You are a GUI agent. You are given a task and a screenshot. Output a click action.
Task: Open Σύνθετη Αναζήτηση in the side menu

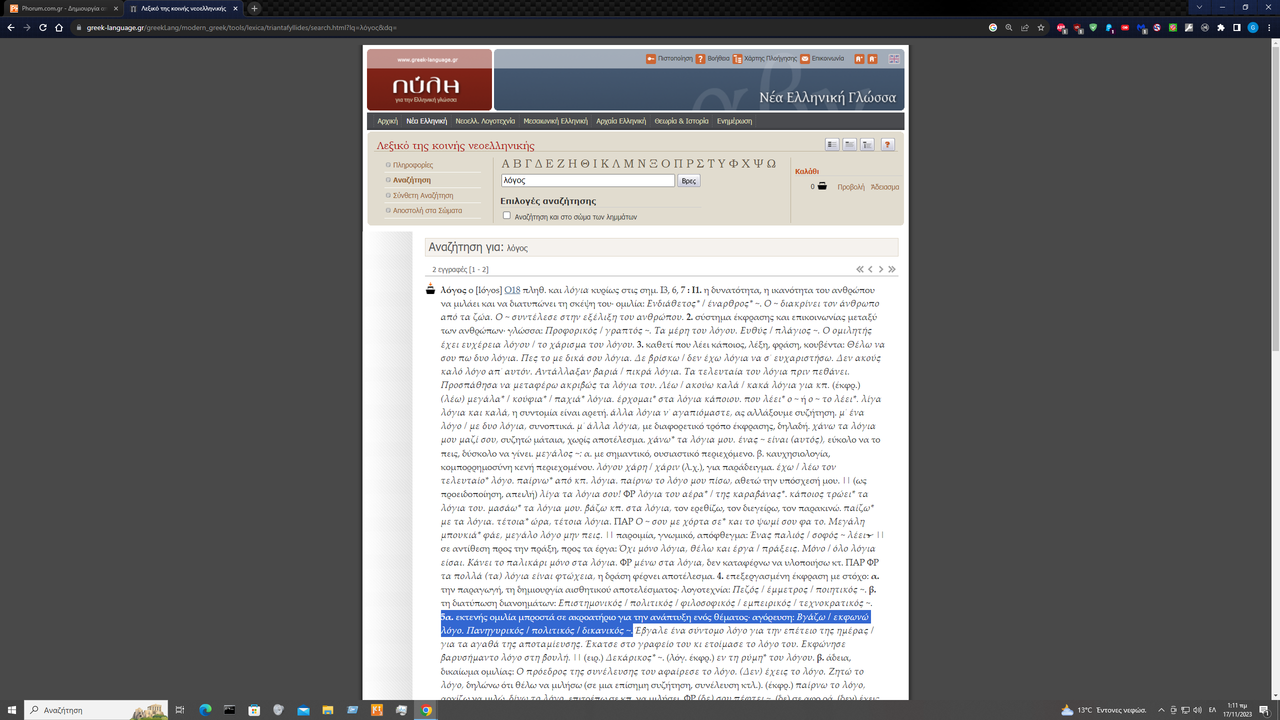[423, 196]
